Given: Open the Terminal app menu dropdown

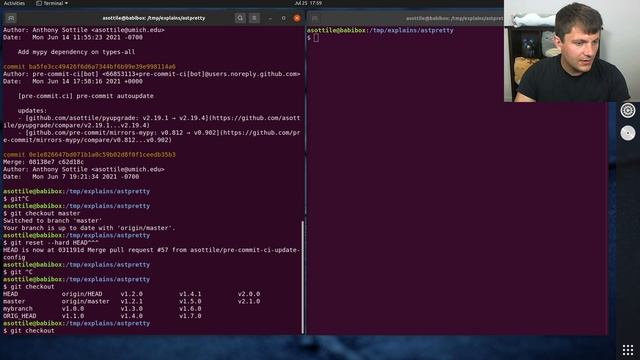Looking at the screenshot, I should point(52,3).
